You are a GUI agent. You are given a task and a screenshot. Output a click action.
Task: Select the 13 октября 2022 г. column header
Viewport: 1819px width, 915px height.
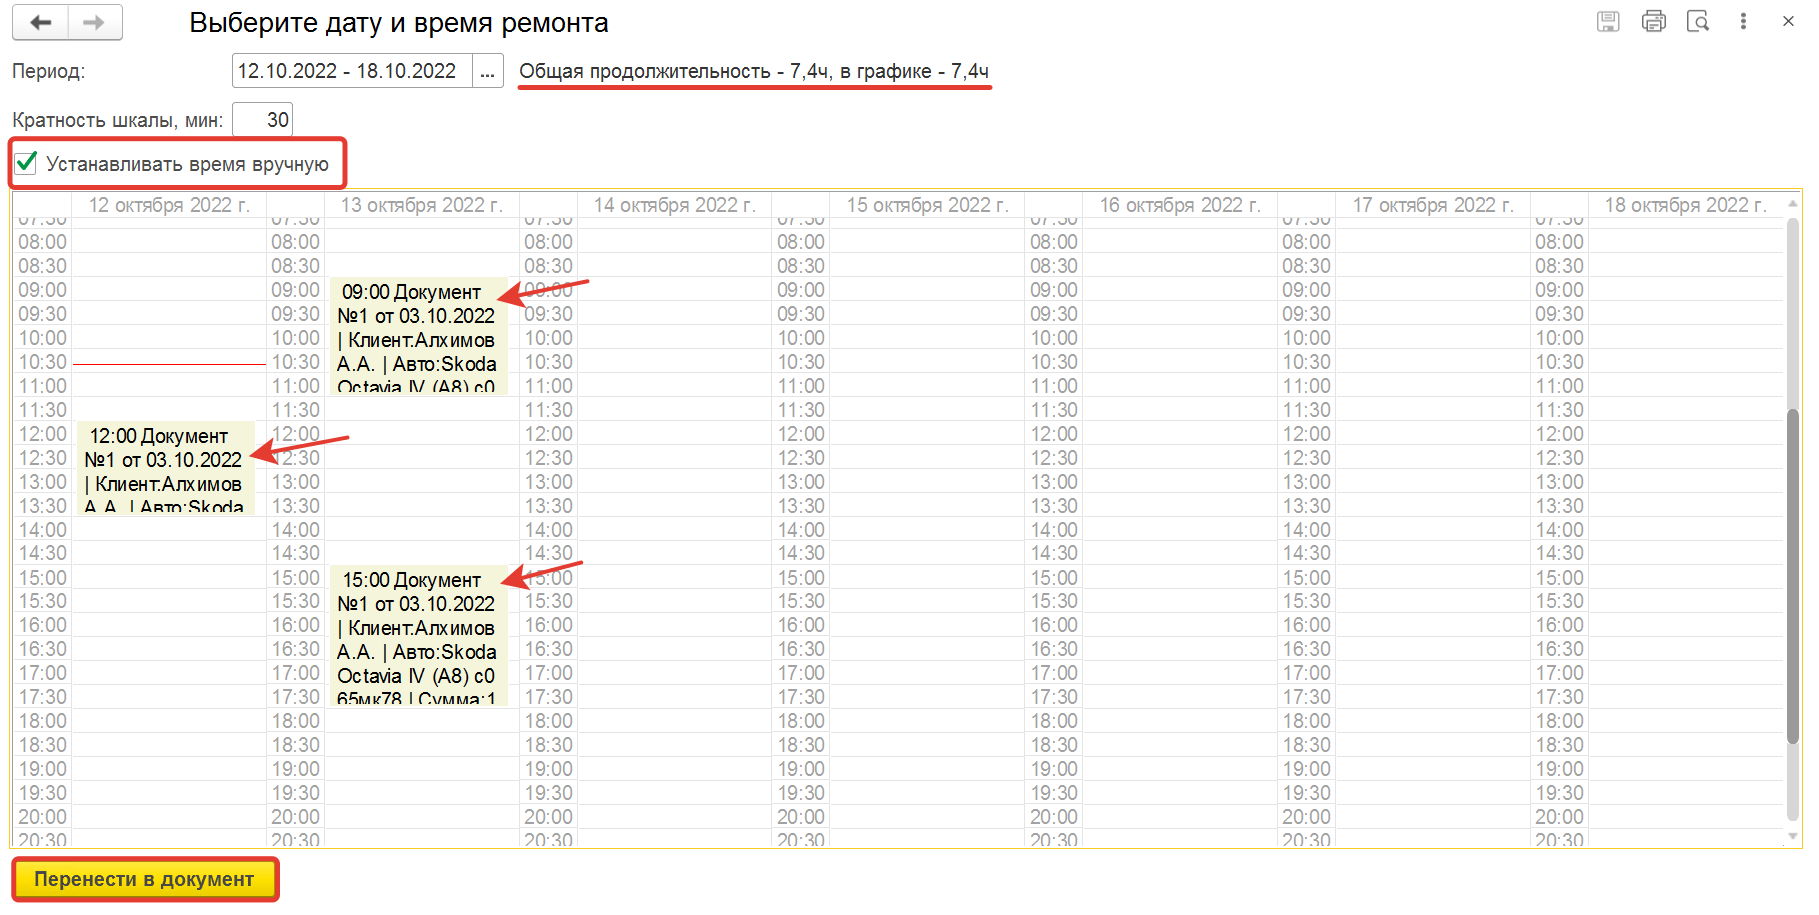421,205
